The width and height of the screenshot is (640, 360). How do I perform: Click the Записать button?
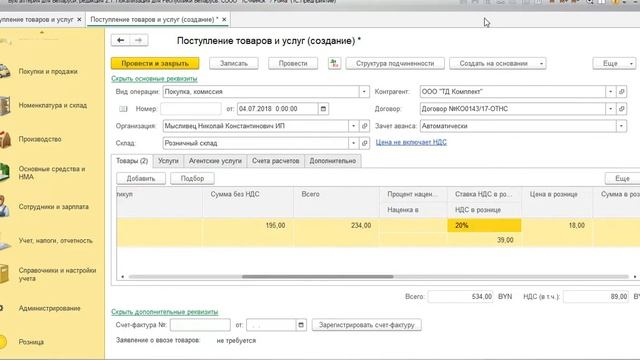point(234,63)
